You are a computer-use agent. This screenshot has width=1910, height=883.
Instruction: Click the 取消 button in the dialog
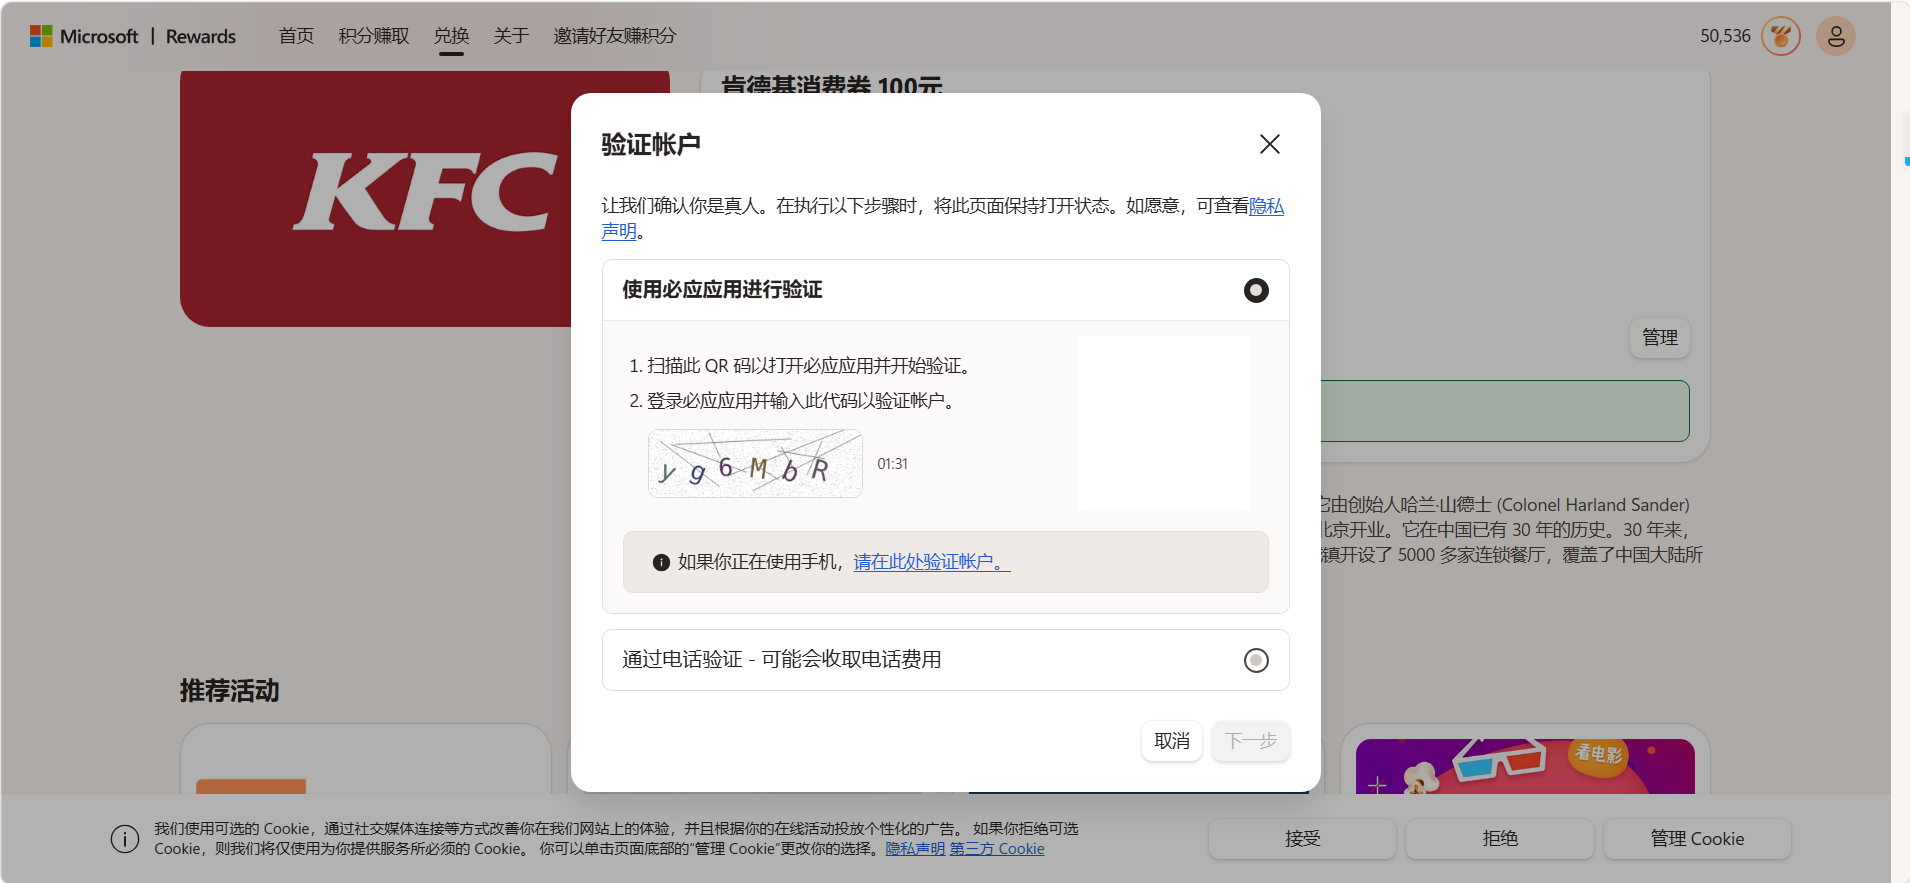1172,741
